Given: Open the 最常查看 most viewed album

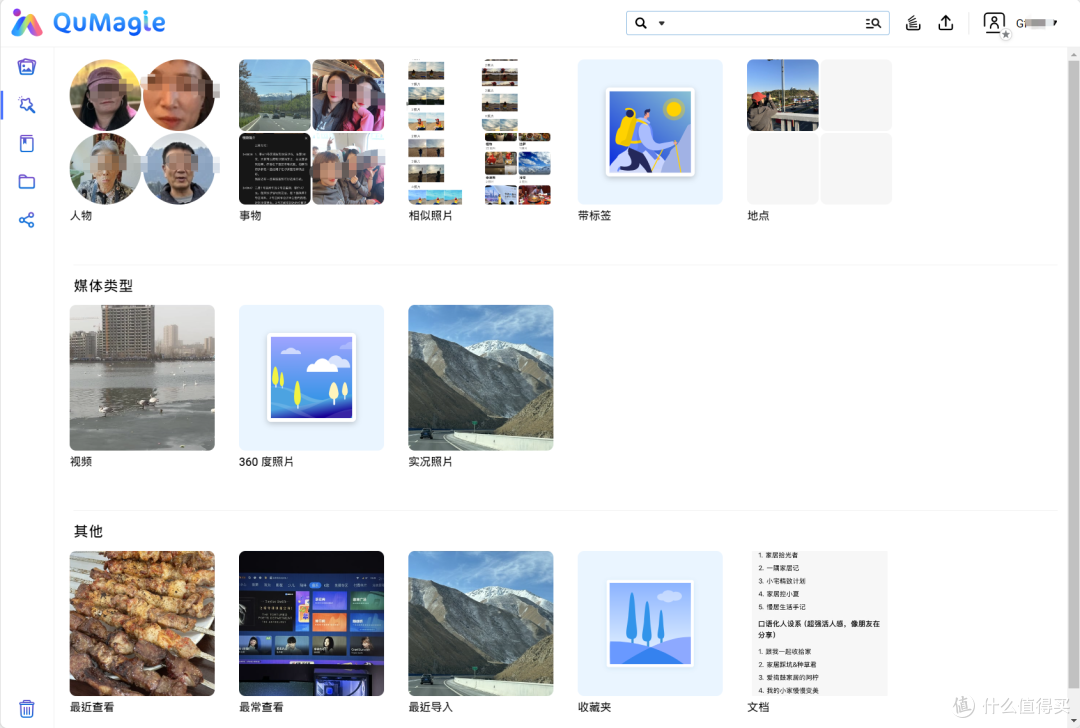Looking at the screenshot, I should 311,623.
